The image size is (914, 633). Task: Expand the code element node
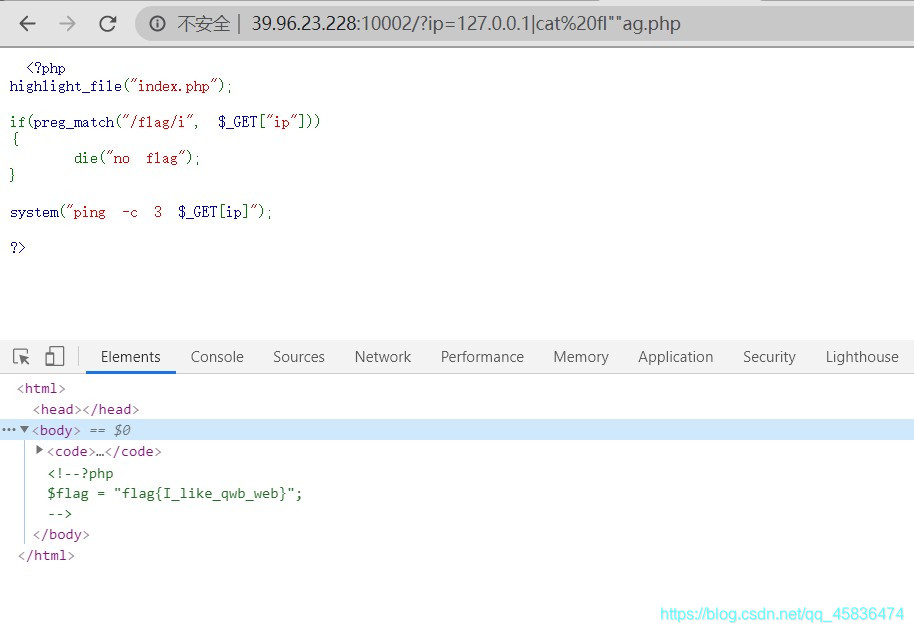click(x=40, y=450)
